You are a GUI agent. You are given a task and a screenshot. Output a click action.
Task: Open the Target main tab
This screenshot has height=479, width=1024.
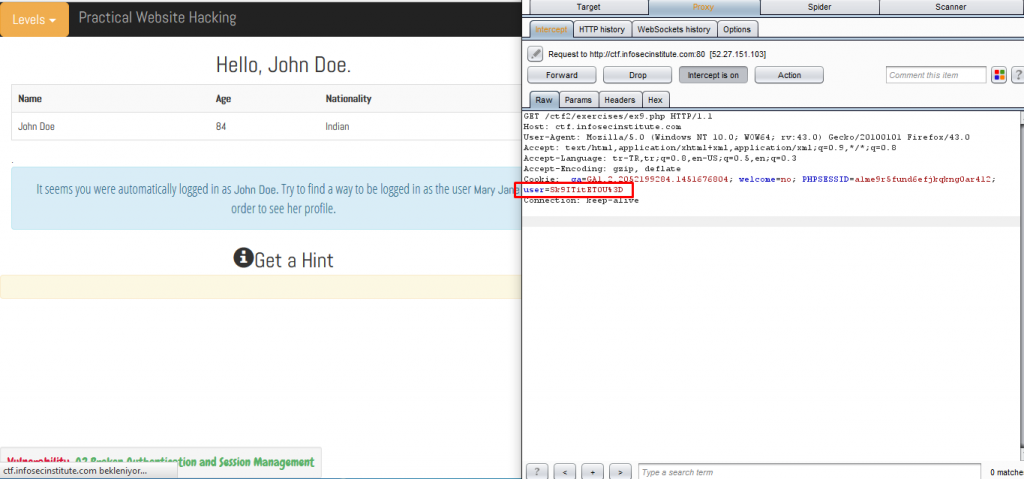588,6
